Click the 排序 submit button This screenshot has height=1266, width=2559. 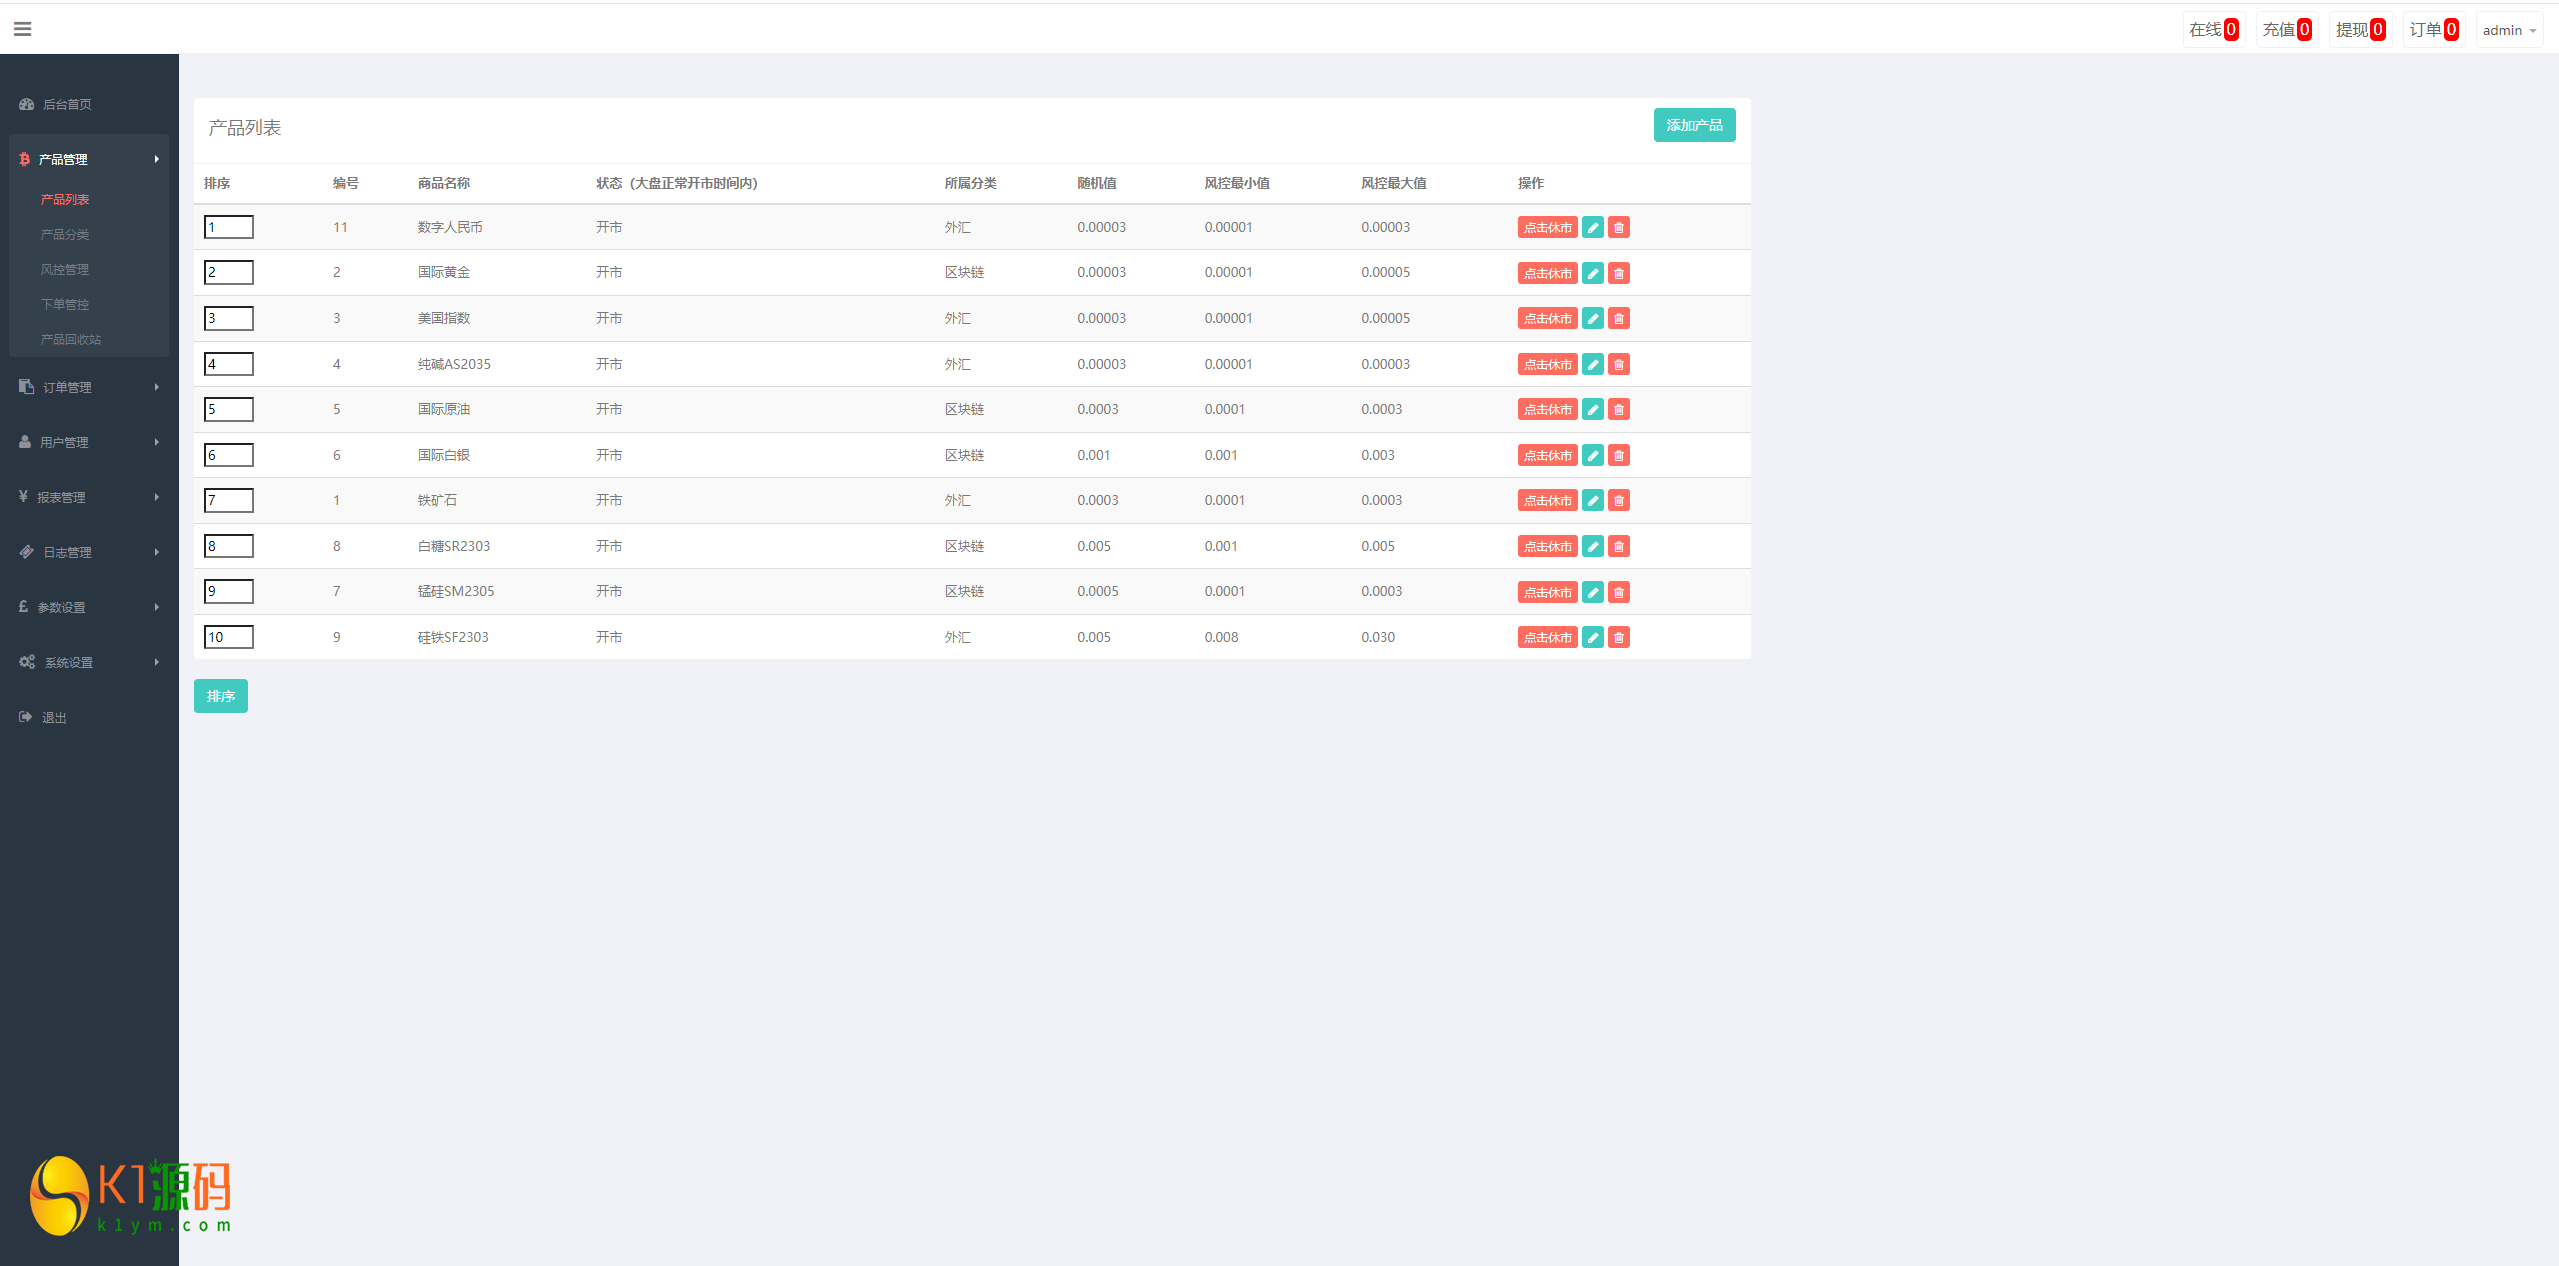221,696
